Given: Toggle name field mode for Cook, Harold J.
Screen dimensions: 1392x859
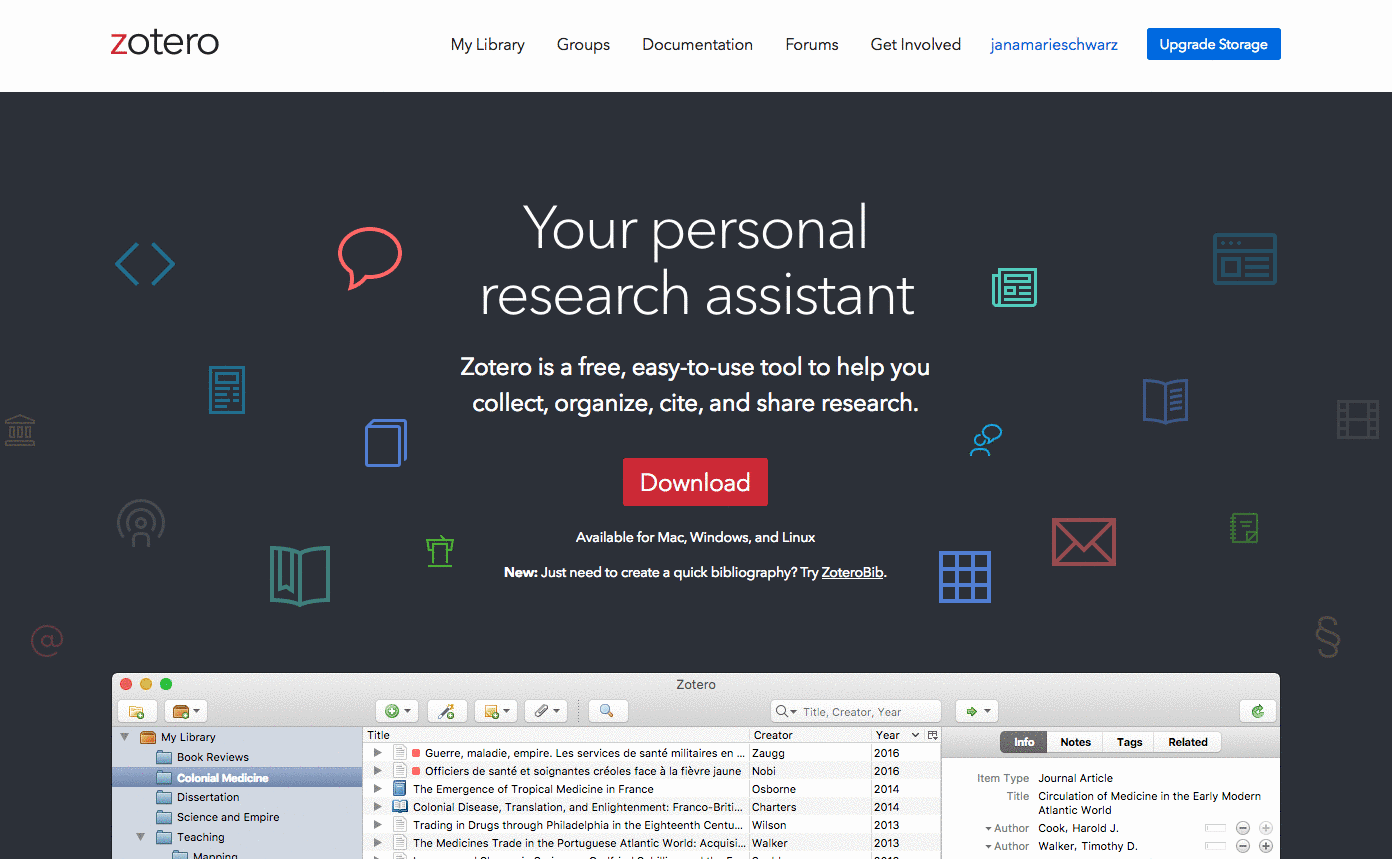Looking at the screenshot, I should (1216, 828).
